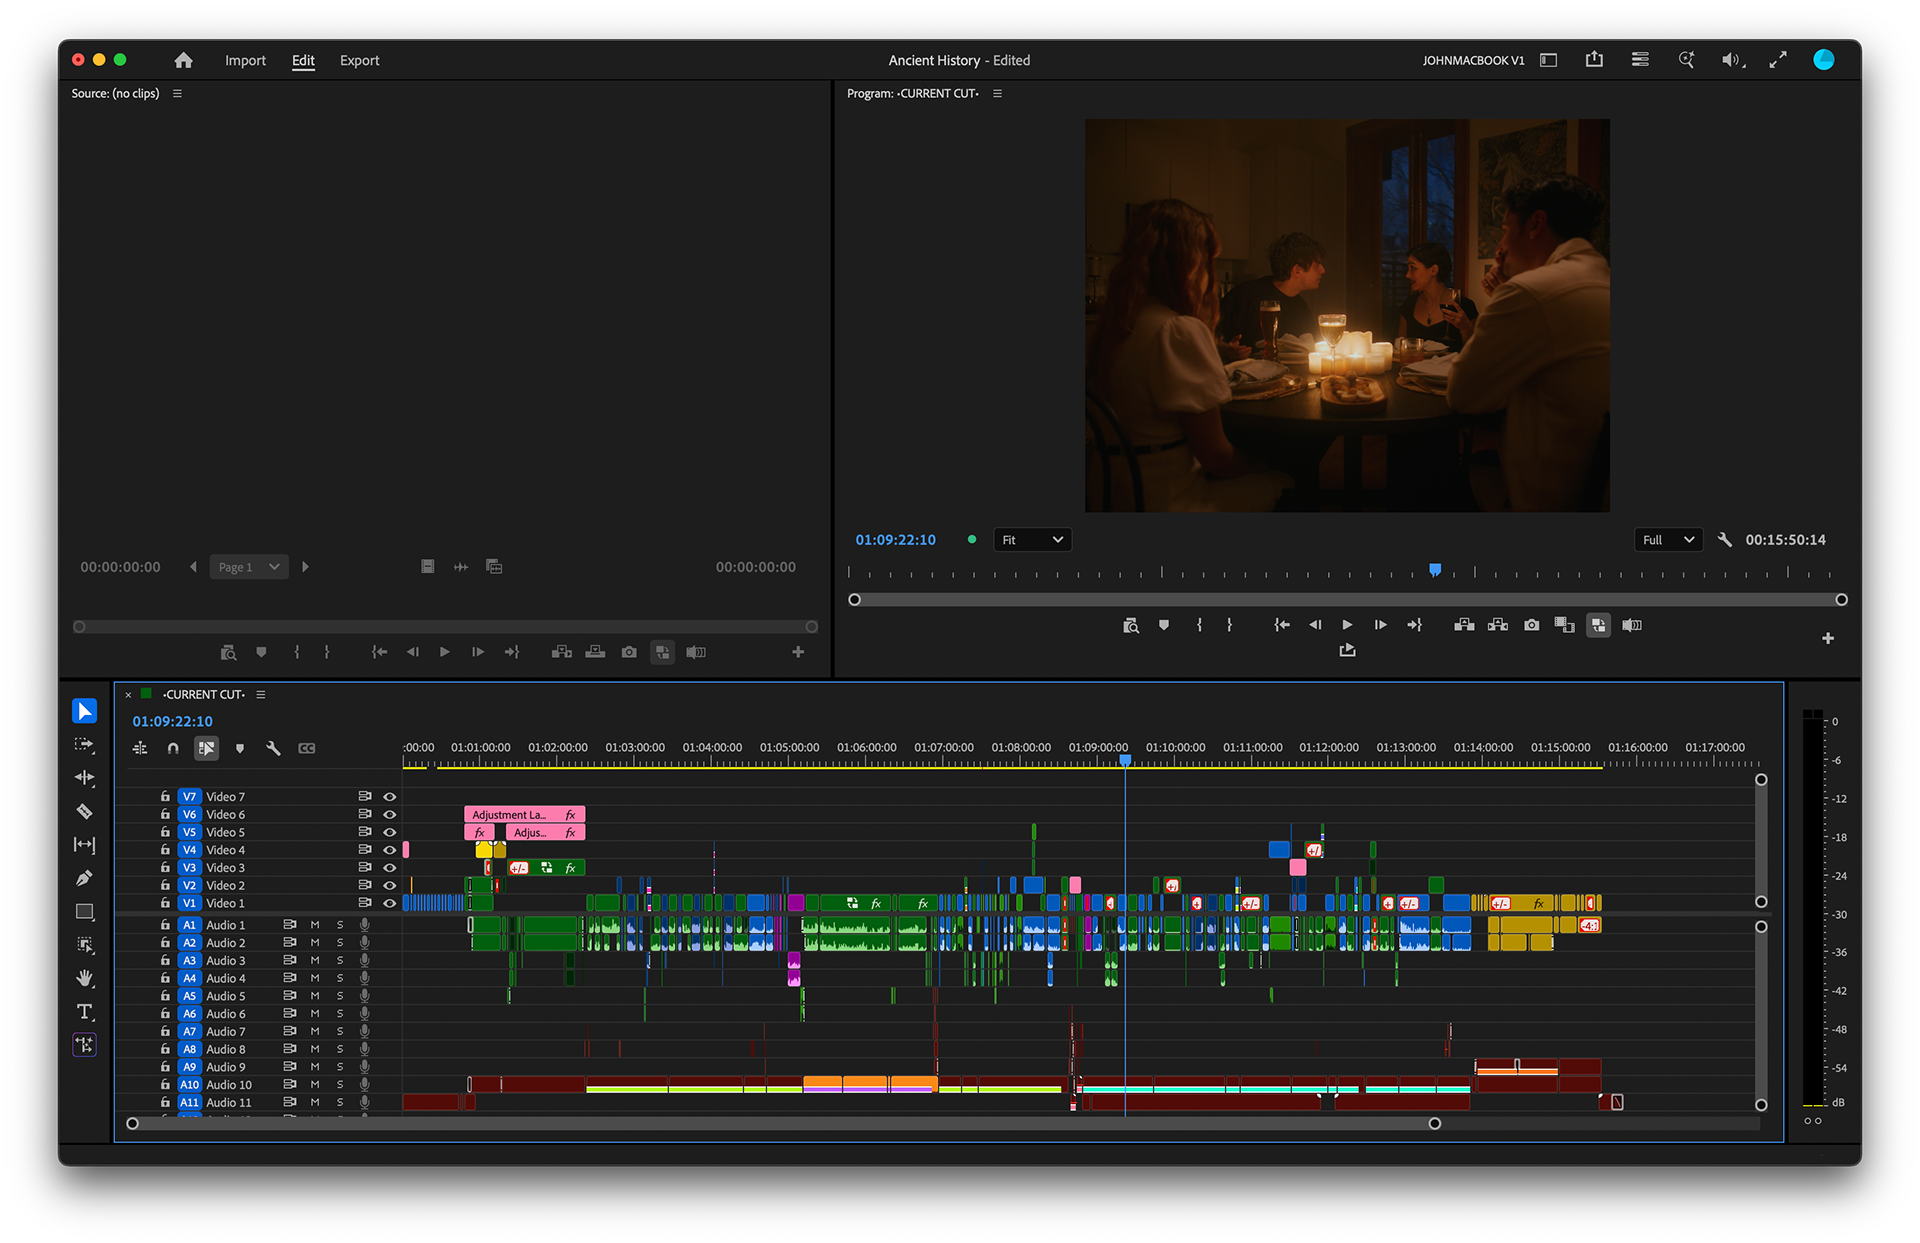Click the timeline ruler at 01:05:00:00
The height and width of the screenshot is (1243, 1920).
click(789, 748)
